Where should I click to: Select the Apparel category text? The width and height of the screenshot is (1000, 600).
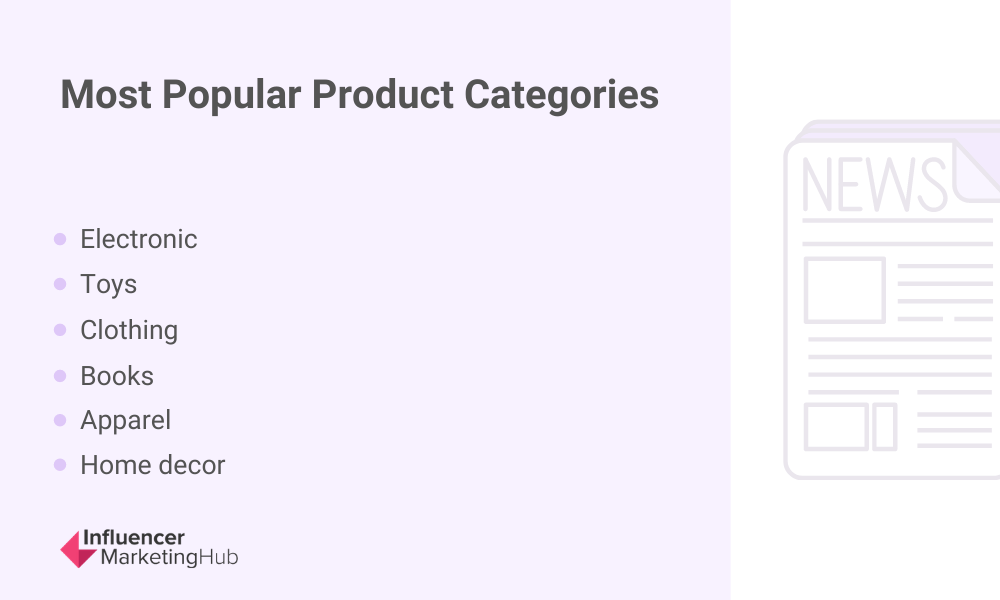pyautogui.click(x=126, y=421)
